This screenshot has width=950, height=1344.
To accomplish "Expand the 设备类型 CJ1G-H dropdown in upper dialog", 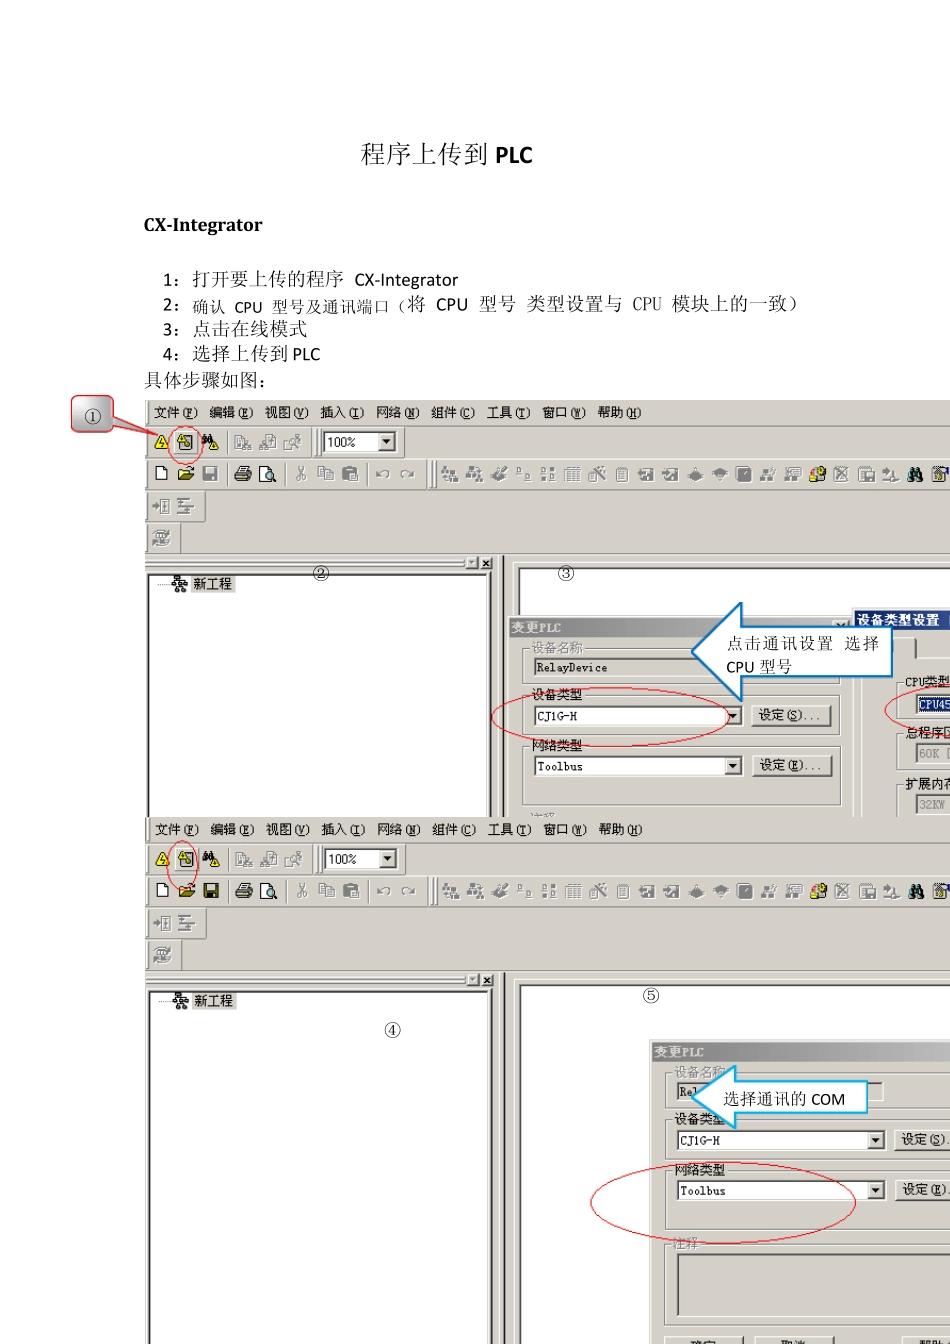I will pyautogui.click(x=733, y=716).
